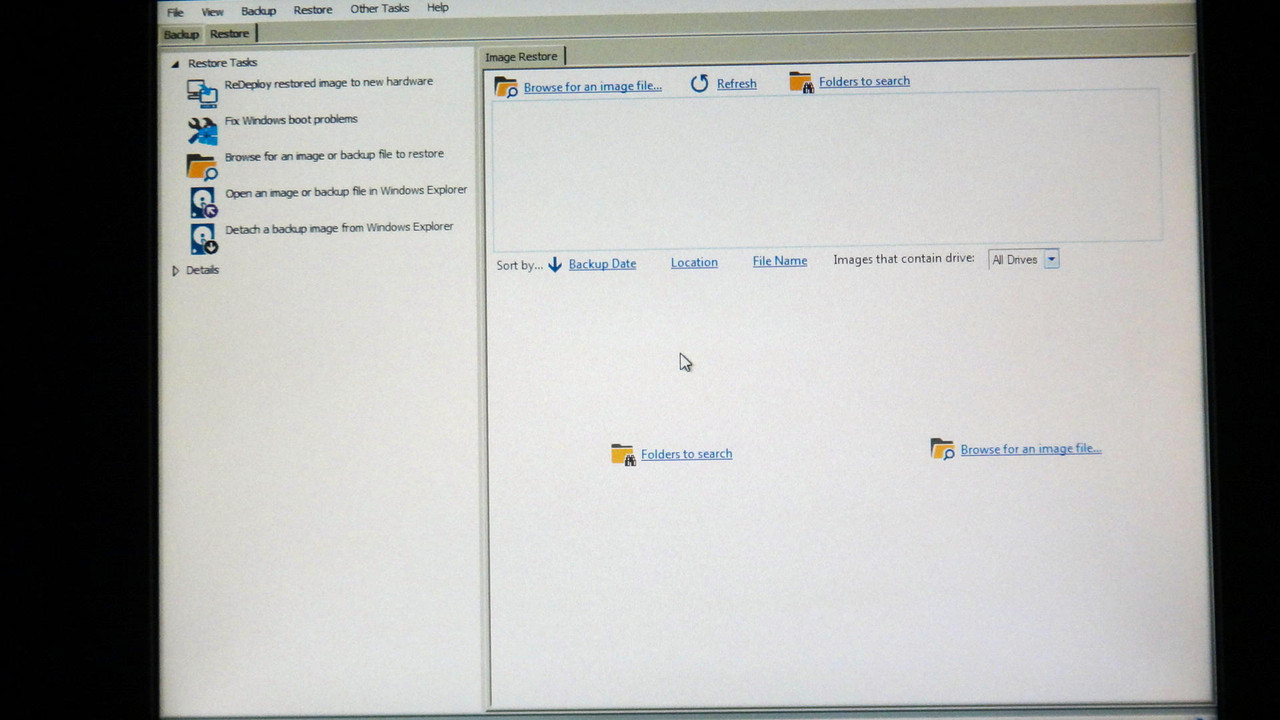Sort images by File Name

pos(780,261)
